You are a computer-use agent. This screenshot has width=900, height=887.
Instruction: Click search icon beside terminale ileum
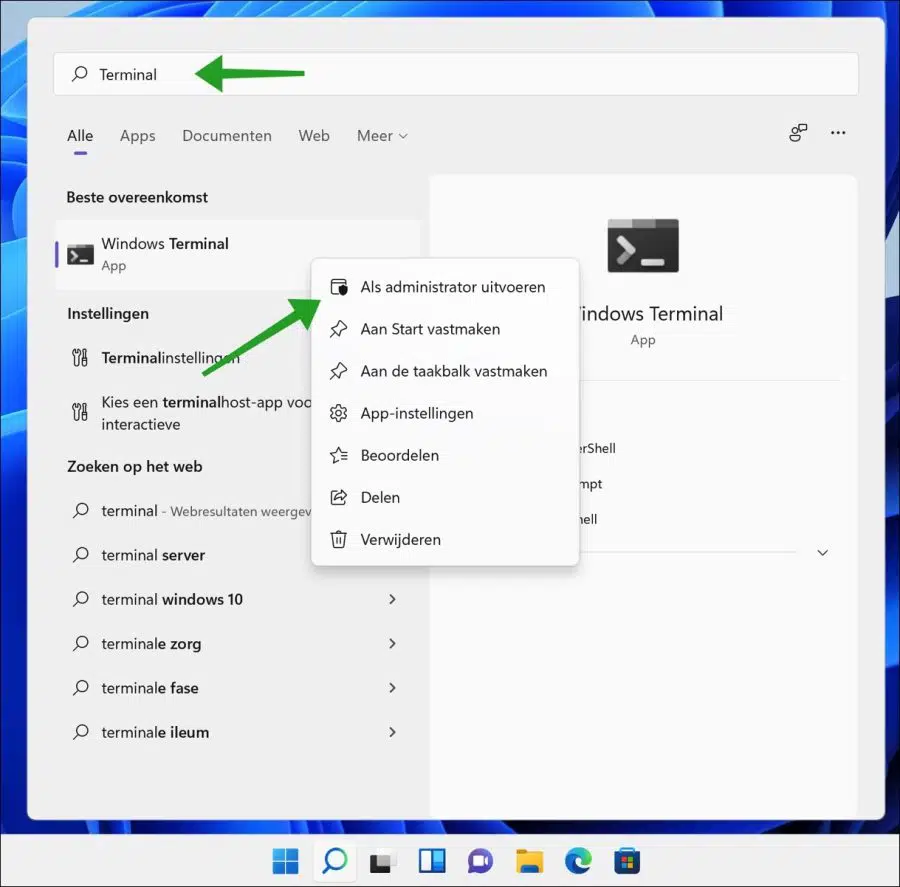tap(81, 731)
